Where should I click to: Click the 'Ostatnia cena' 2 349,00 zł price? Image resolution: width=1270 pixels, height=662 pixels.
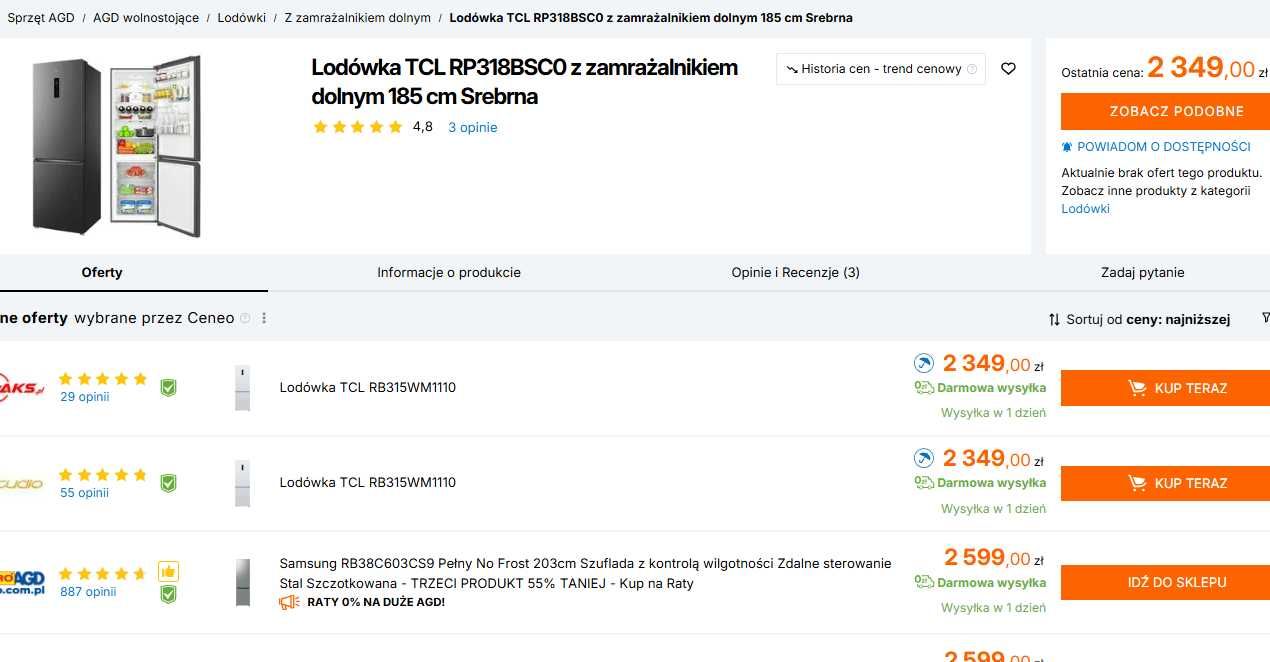pyautogui.click(x=1209, y=68)
